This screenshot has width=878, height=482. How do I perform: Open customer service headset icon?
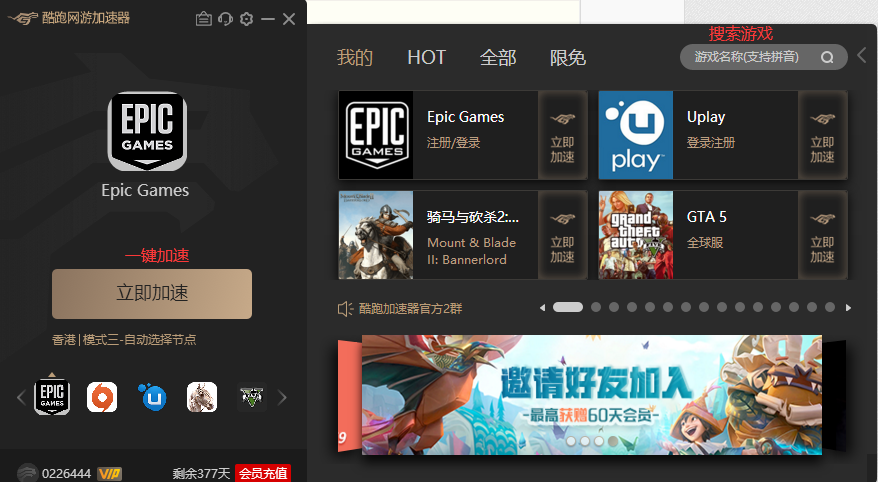225,19
